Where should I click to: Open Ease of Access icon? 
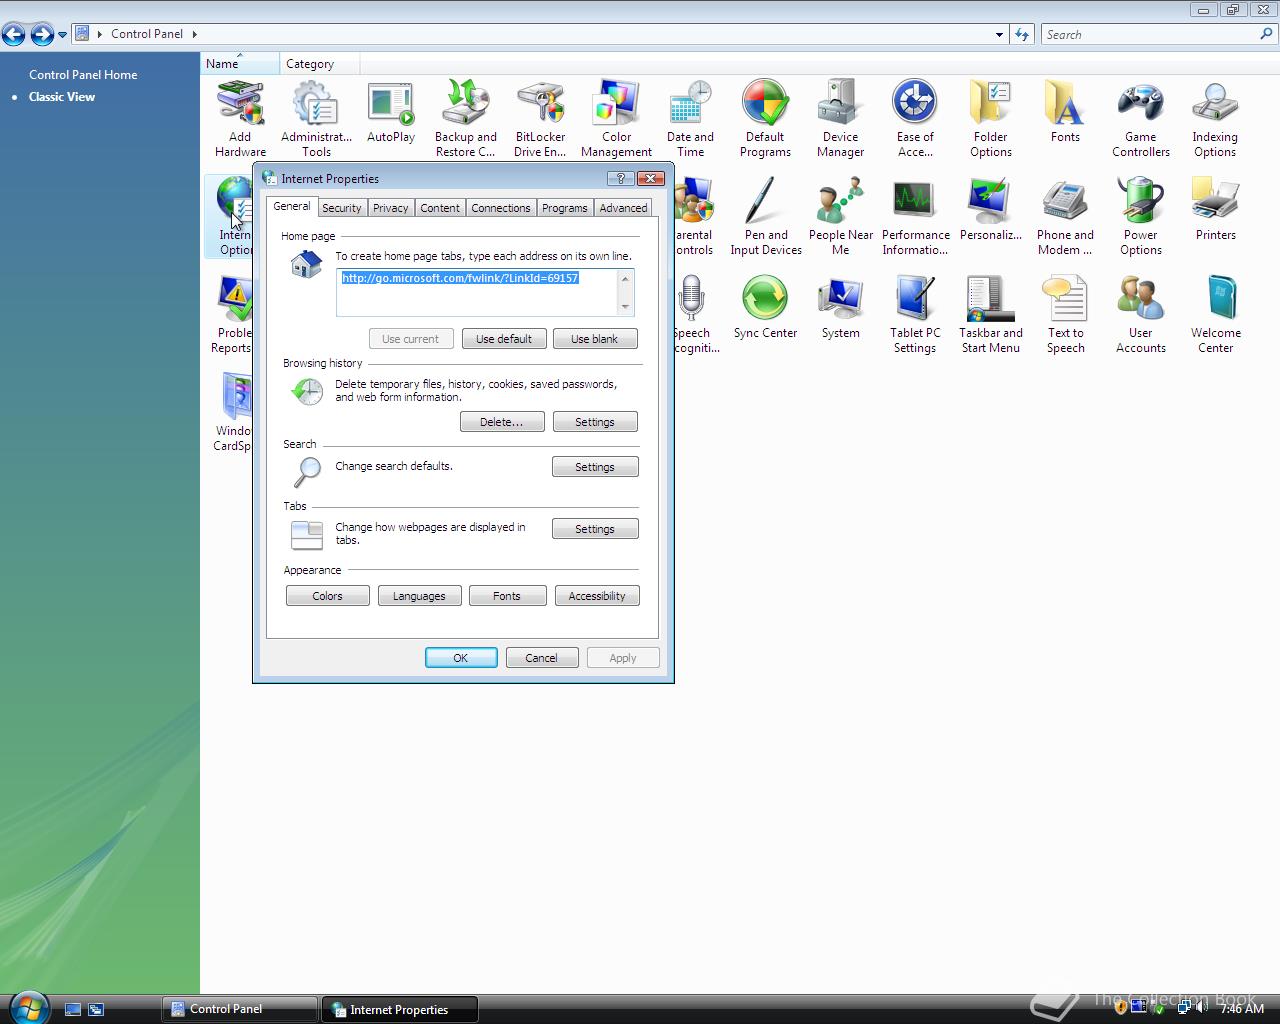point(915,118)
